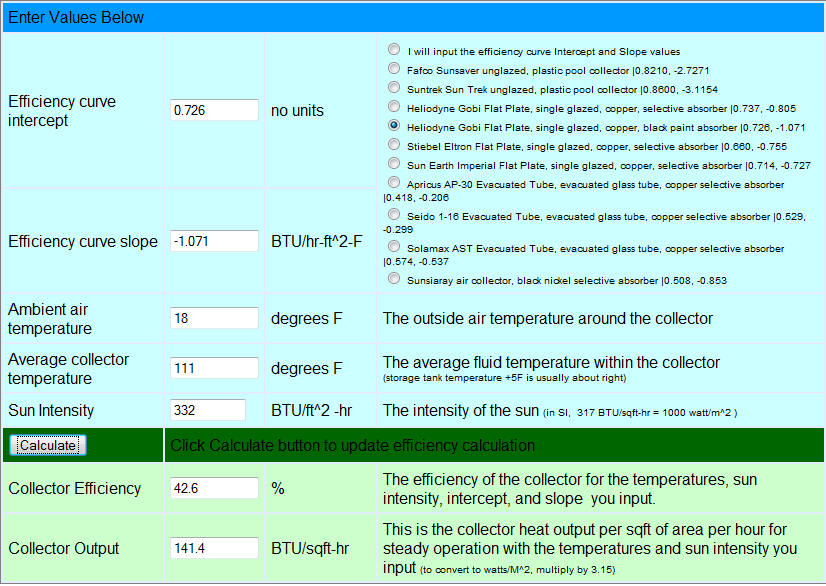Focus the Efficiency curve intercept input field
Screen dimensions: 826x586
click(x=214, y=110)
